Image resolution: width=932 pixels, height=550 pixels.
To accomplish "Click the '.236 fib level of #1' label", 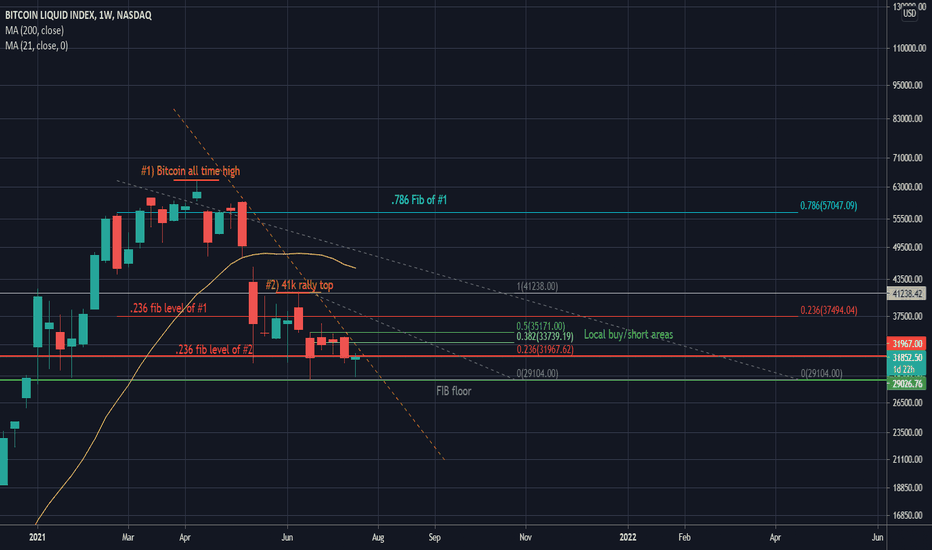I will click(x=169, y=308).
